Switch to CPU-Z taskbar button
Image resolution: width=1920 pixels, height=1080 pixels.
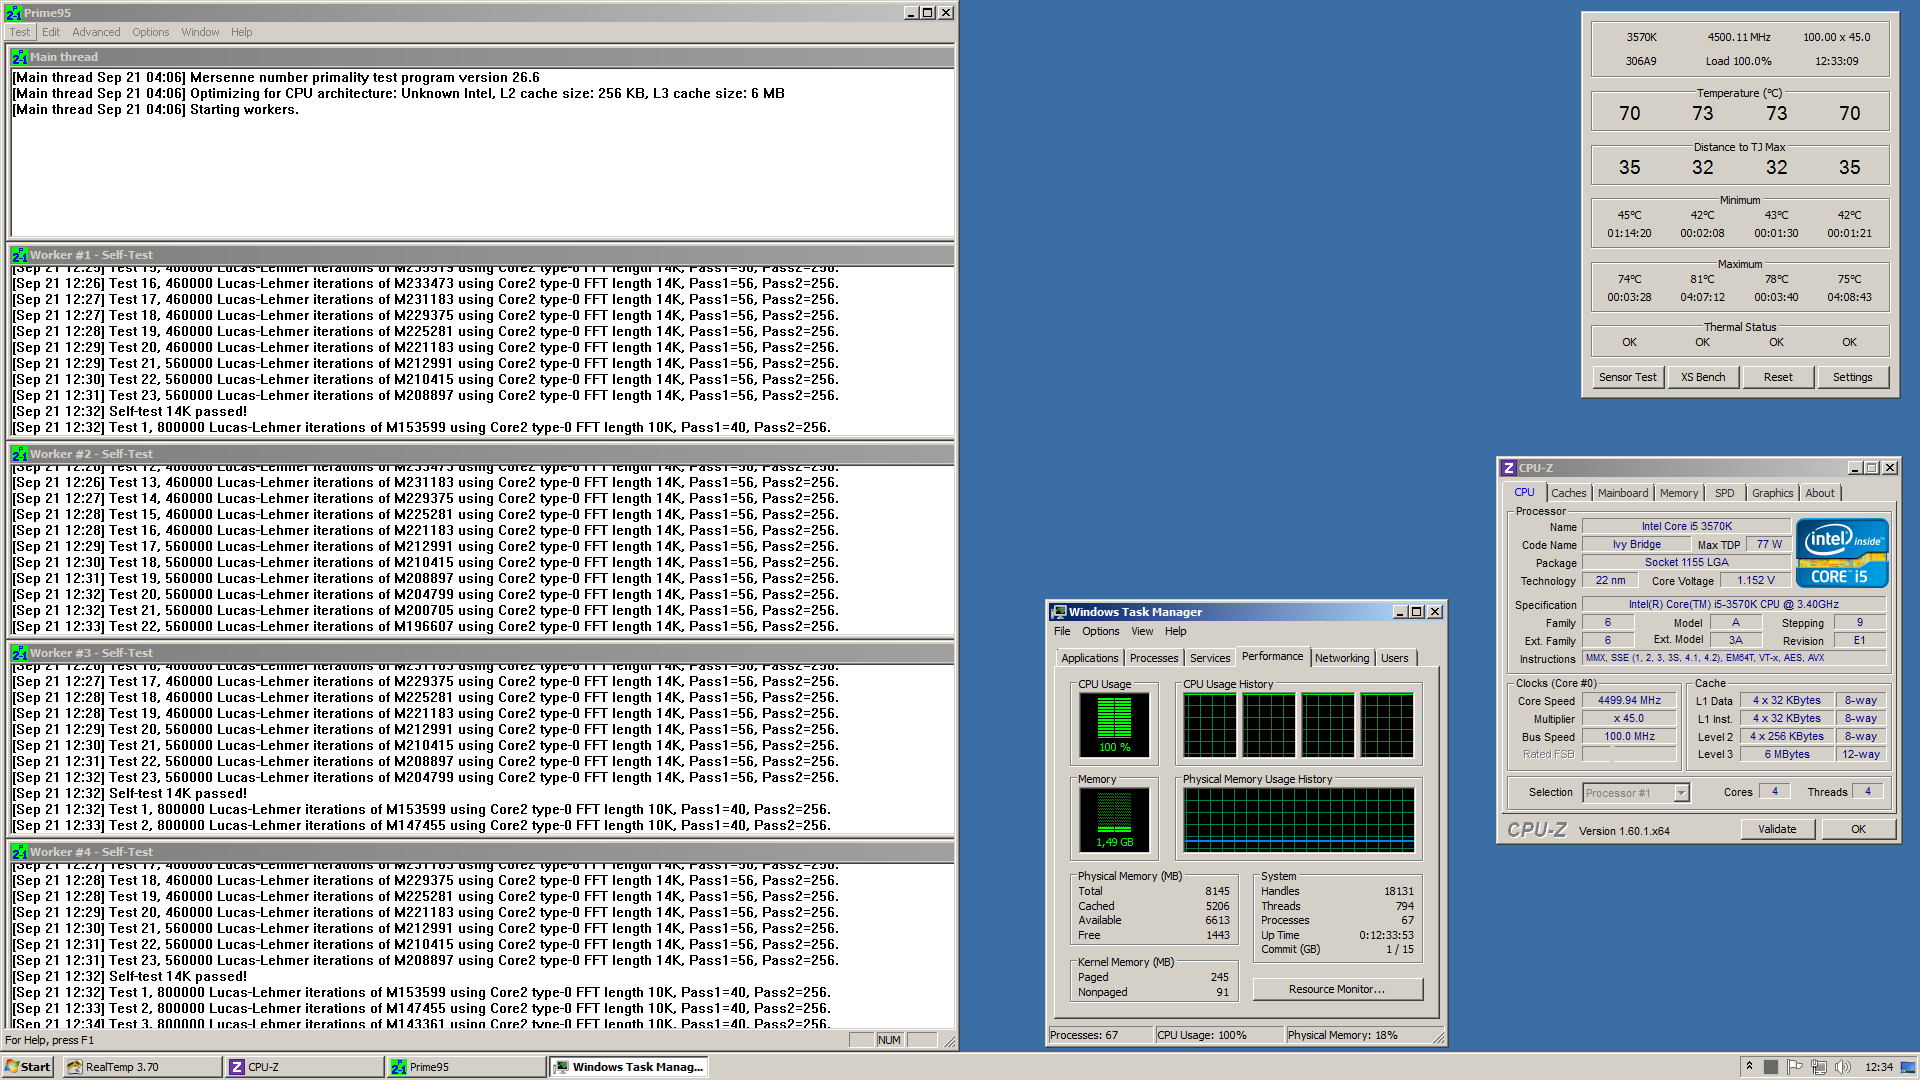click(305, 1067)
